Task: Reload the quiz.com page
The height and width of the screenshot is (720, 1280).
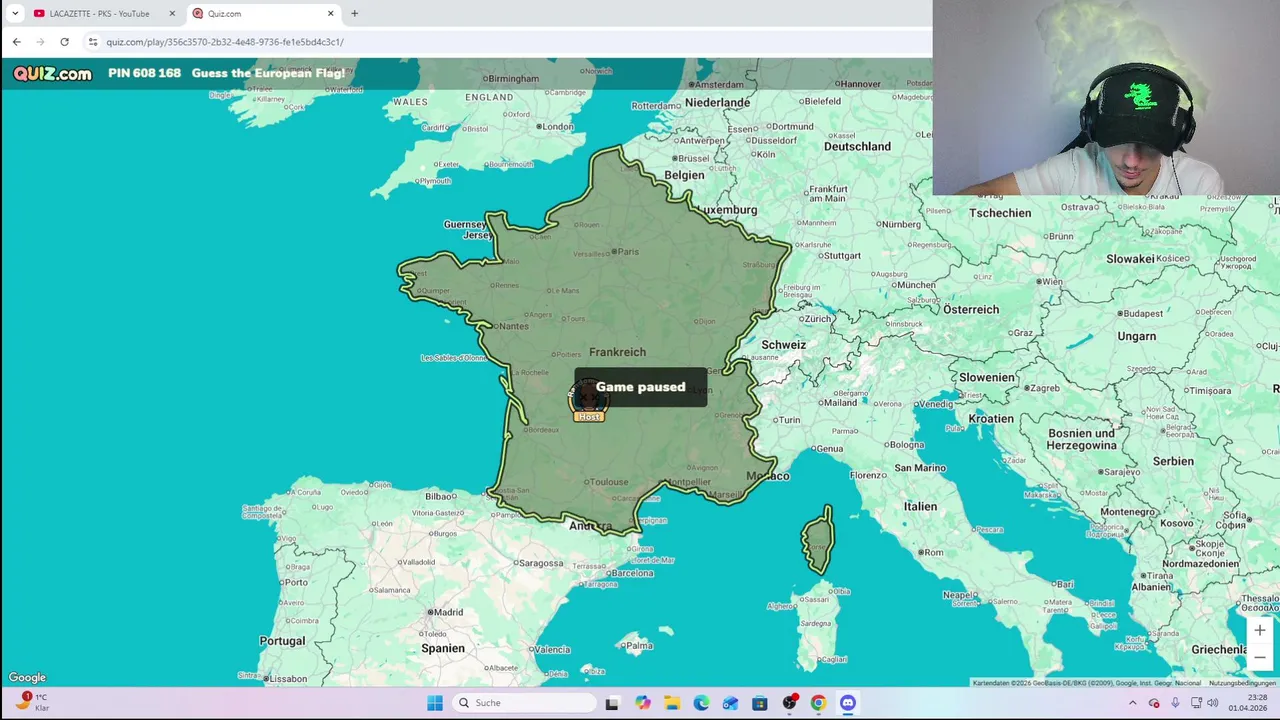Action: click(x=64, y=41)
